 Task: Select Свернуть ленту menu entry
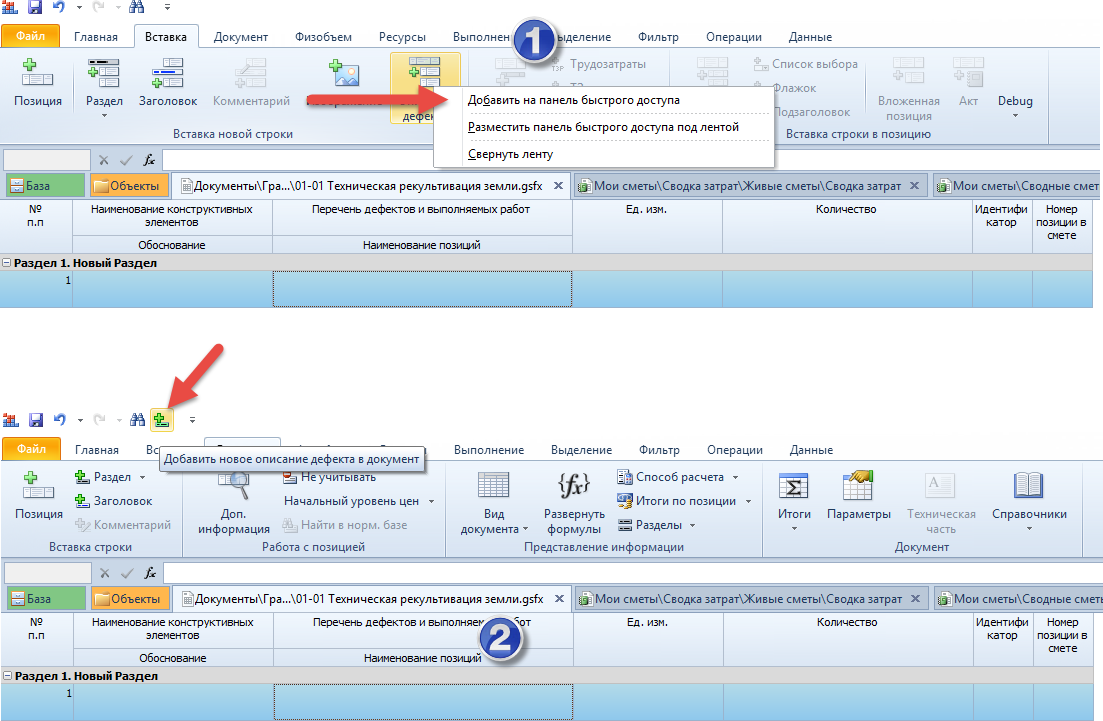[x=603, y=154]
